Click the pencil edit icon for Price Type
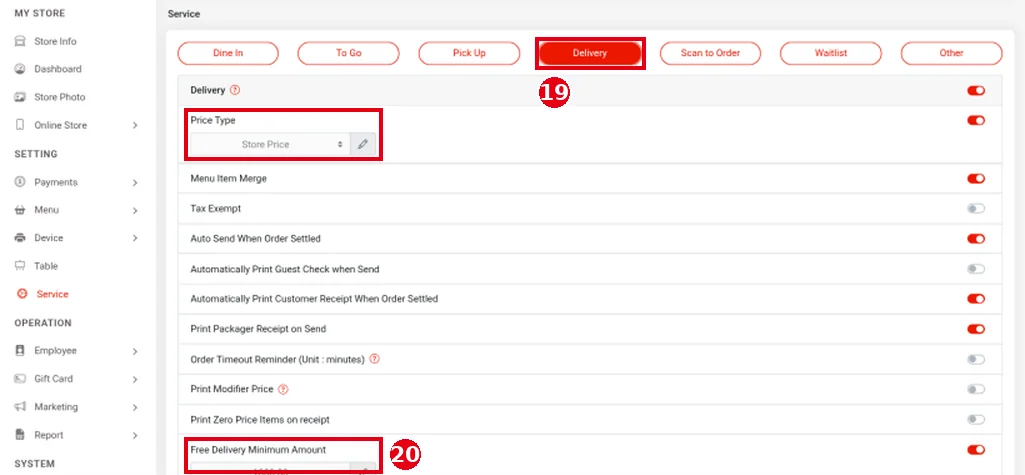 click(363, 144)
